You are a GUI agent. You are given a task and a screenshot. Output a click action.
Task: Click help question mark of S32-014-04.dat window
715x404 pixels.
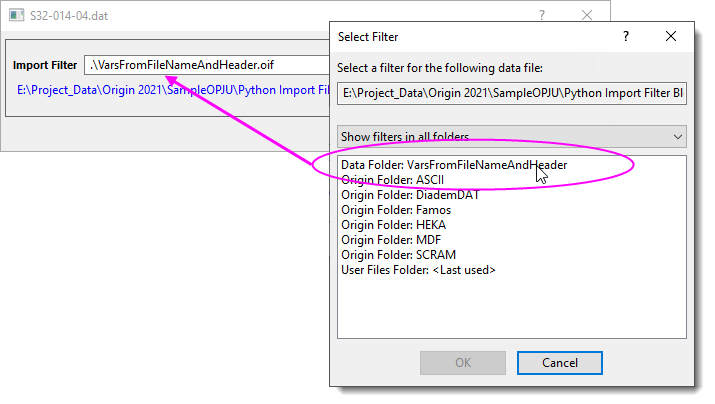(541, 16)
